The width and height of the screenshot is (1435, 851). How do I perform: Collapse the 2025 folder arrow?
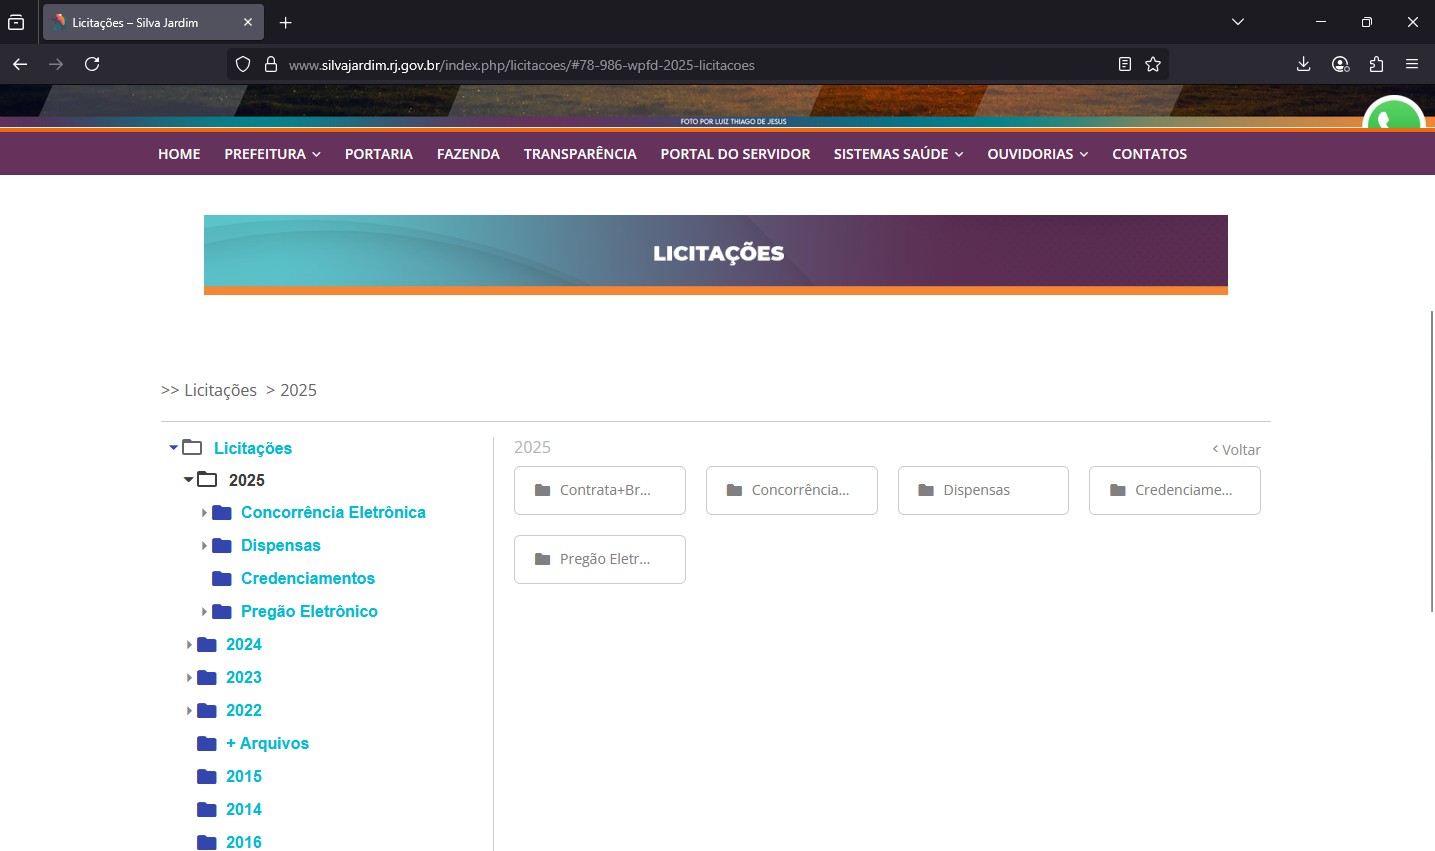point(188,480)
